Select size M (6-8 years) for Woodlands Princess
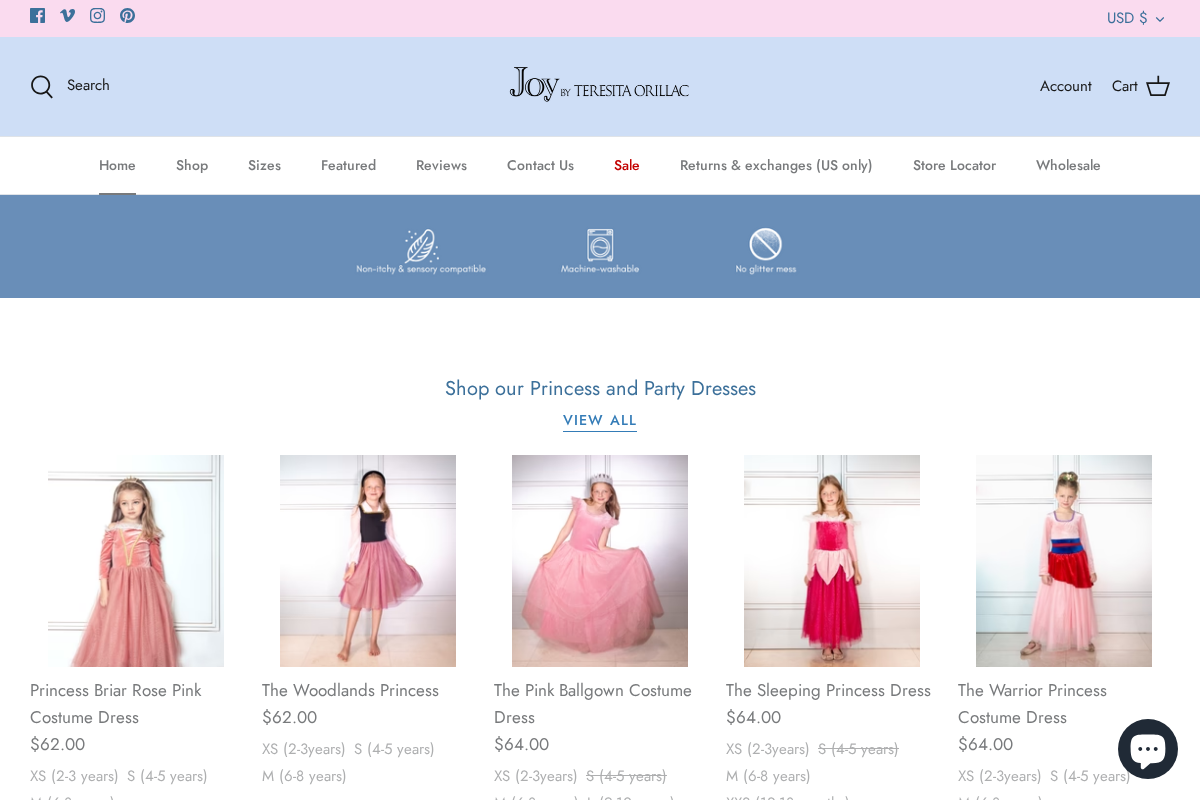 click(304, 776)
